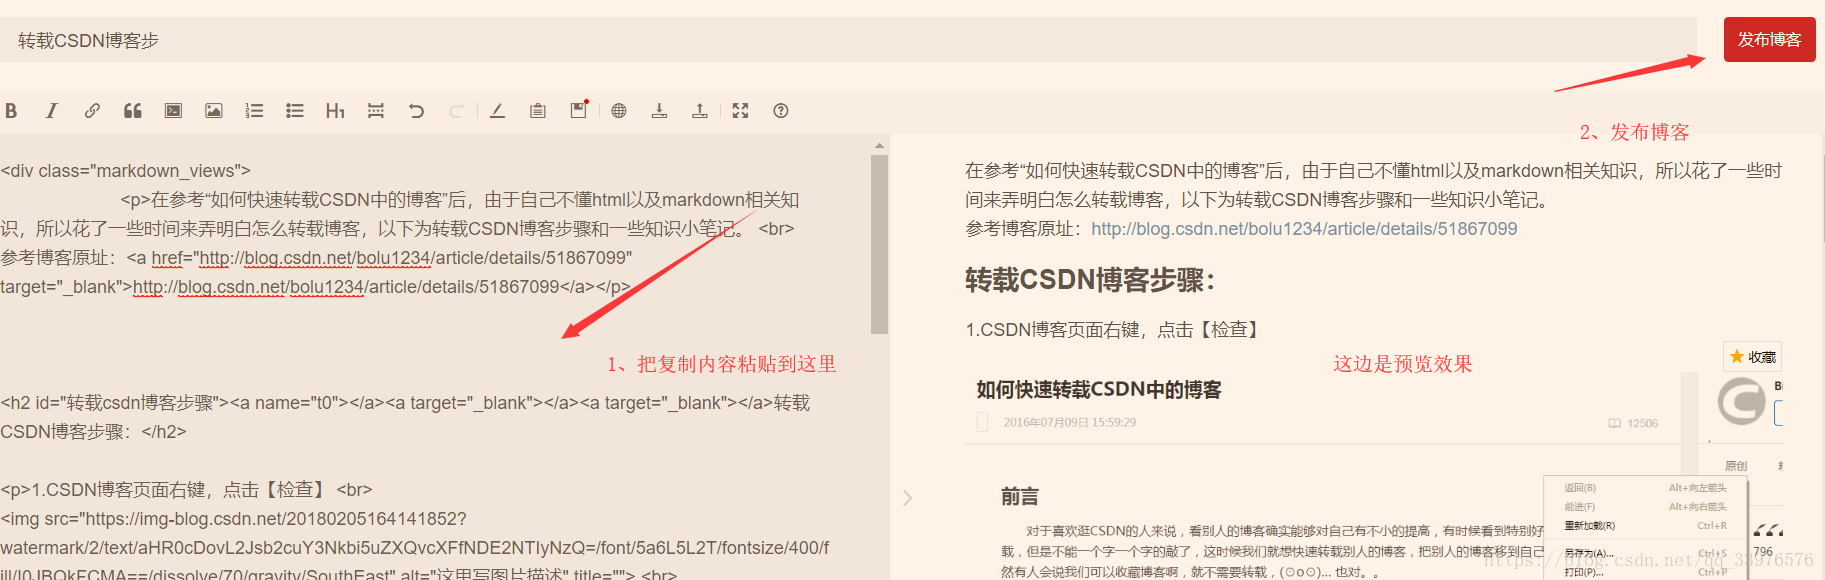Toggle bold formatting in the editor toolbar
The height and width of the screenshot is (580, 1825).
coord(11,111)
